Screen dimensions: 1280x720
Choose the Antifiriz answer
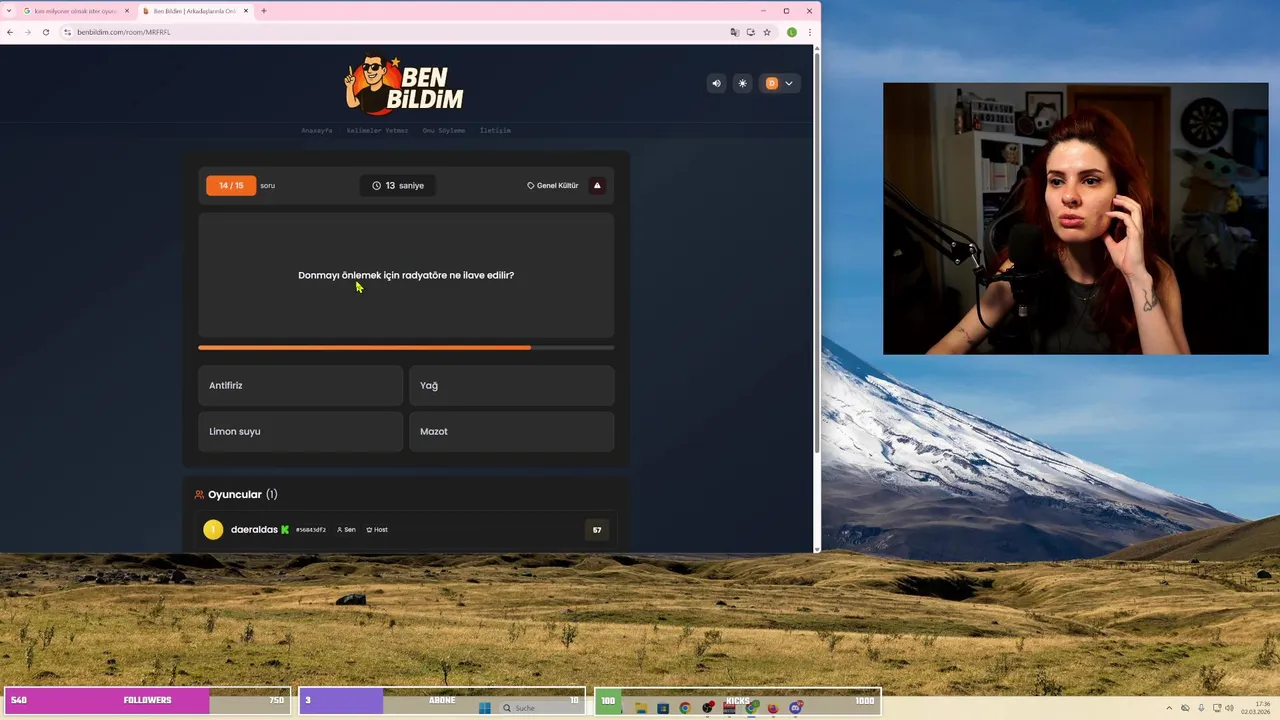[300, 385]
